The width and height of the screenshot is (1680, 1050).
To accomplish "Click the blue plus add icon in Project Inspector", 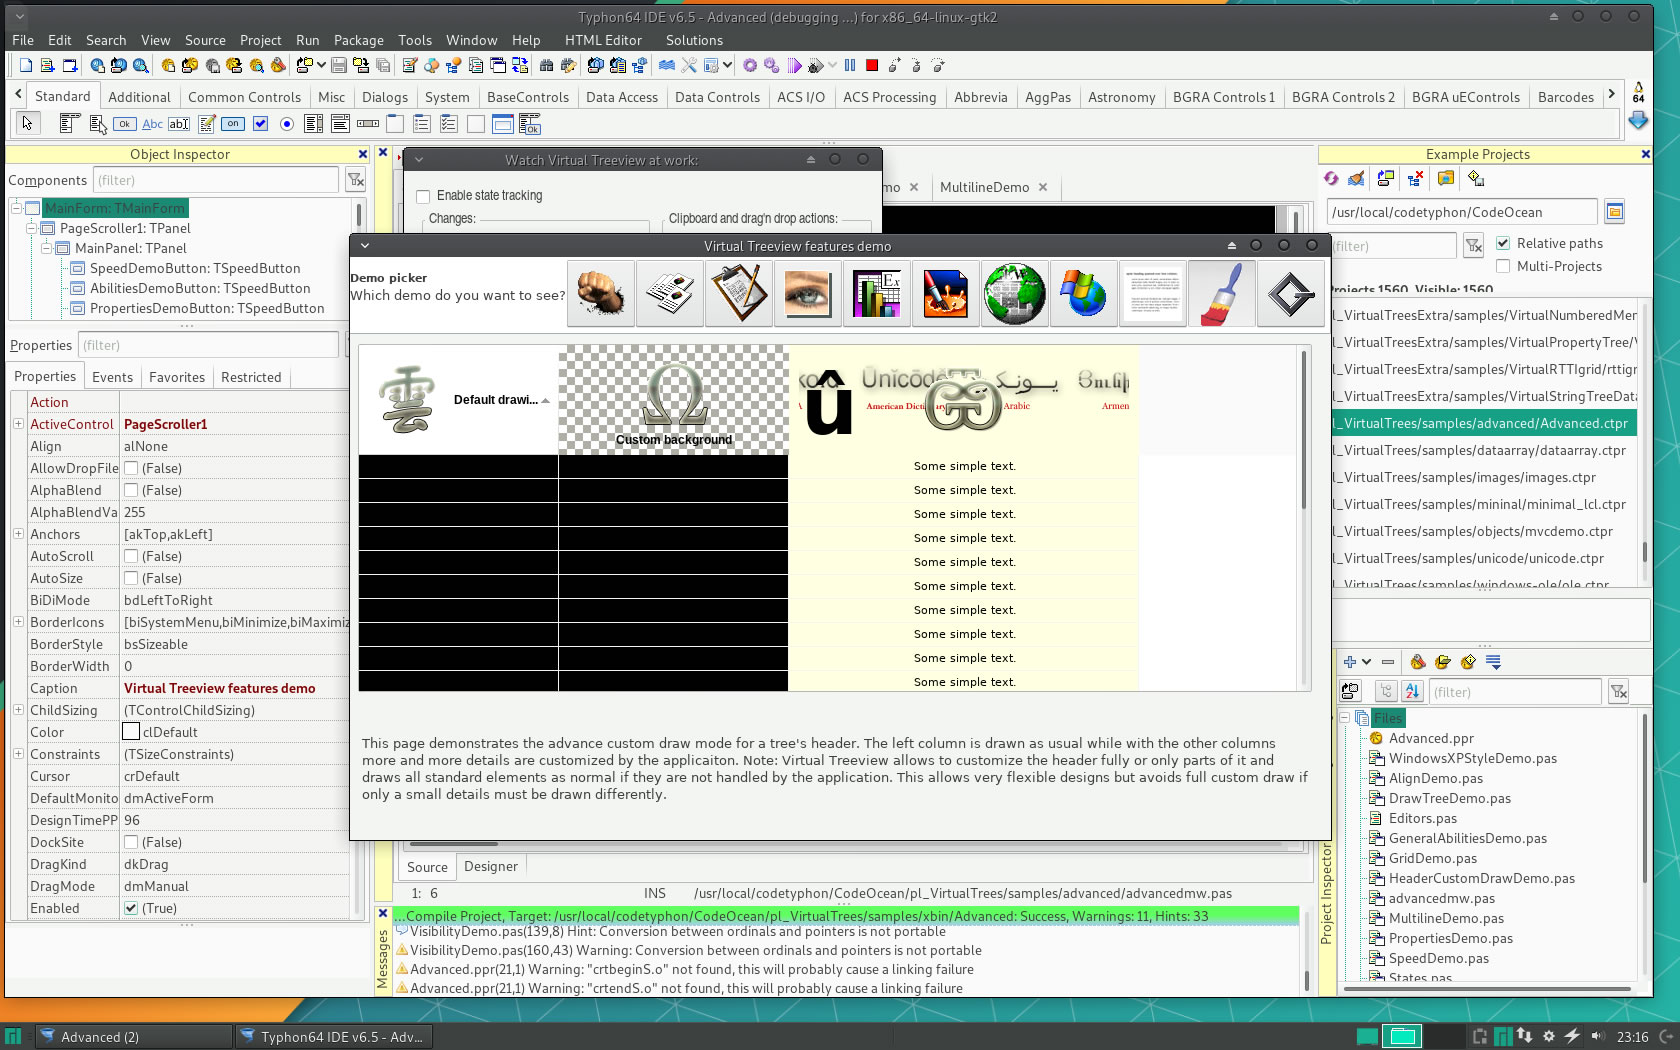I will (1349, 662).
